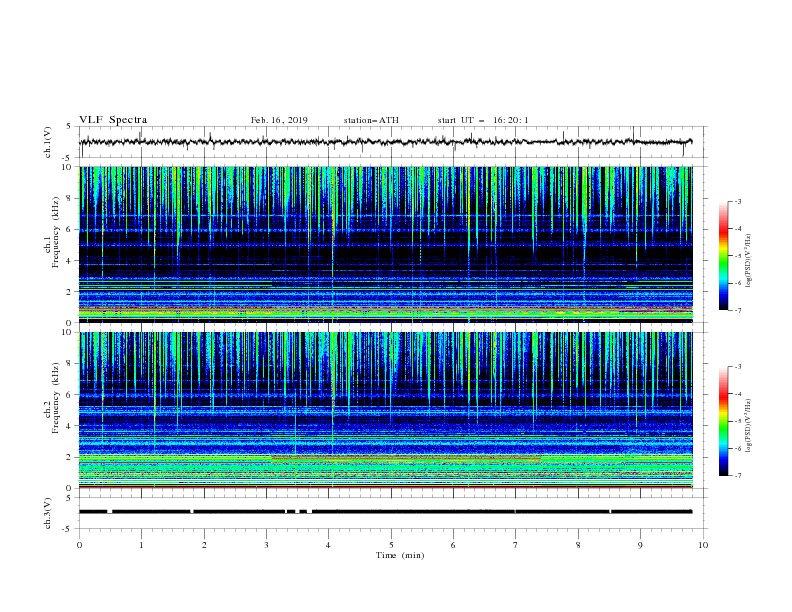
Task: Click the date 'Feb. 16, 2019'
Action: (x=279, y=120)
